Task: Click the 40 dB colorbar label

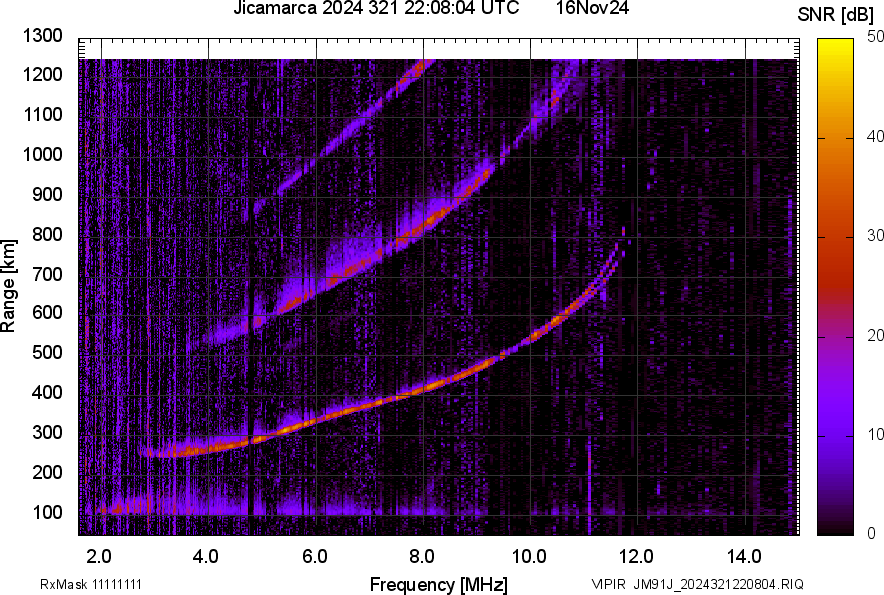Action: click(875, 136)
